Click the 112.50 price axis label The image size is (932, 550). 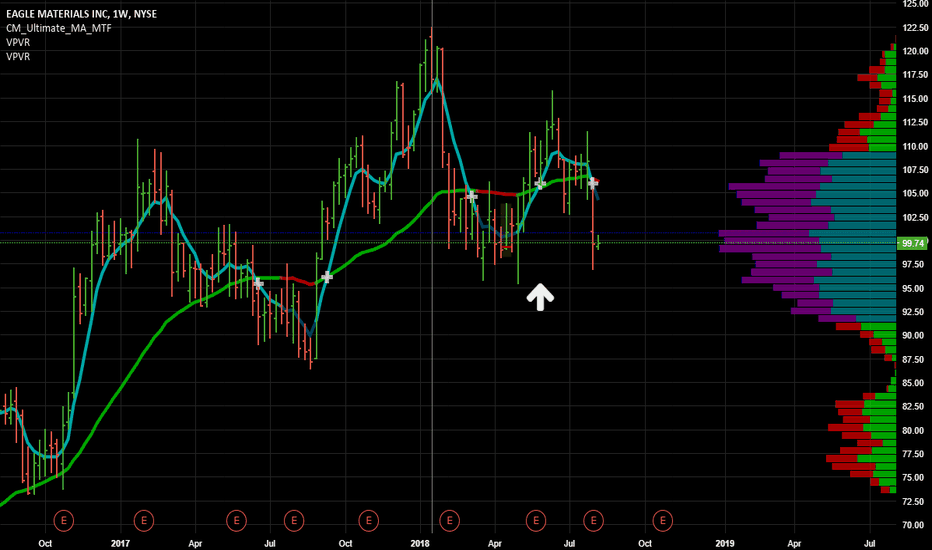point(915,122)
